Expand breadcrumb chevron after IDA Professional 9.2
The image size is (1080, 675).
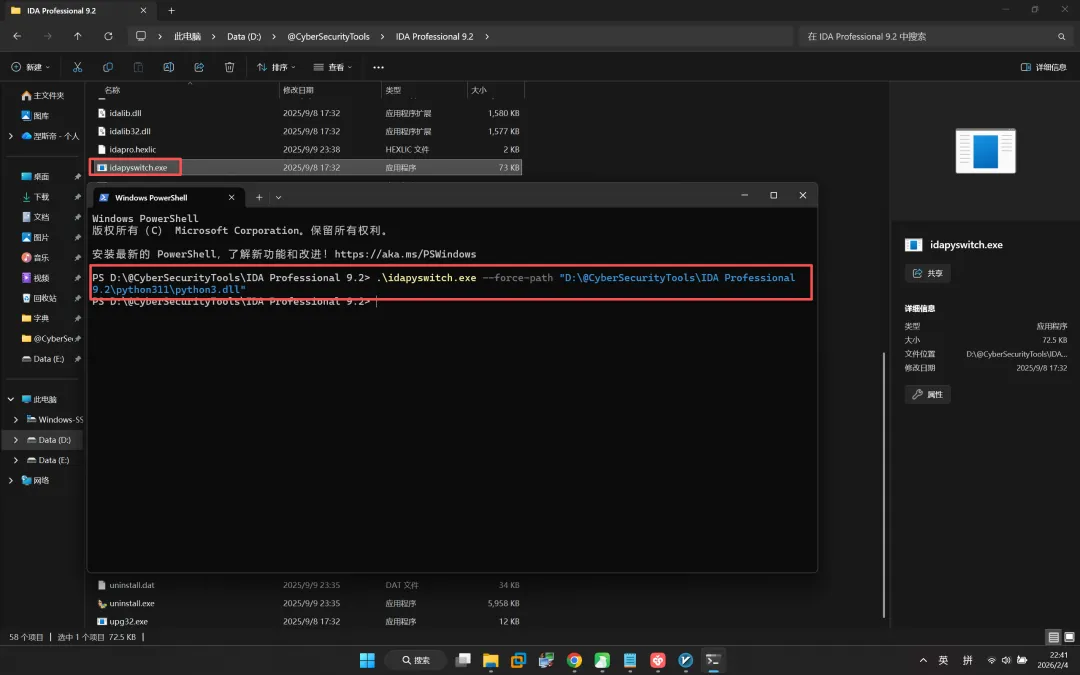click(487, 37)
